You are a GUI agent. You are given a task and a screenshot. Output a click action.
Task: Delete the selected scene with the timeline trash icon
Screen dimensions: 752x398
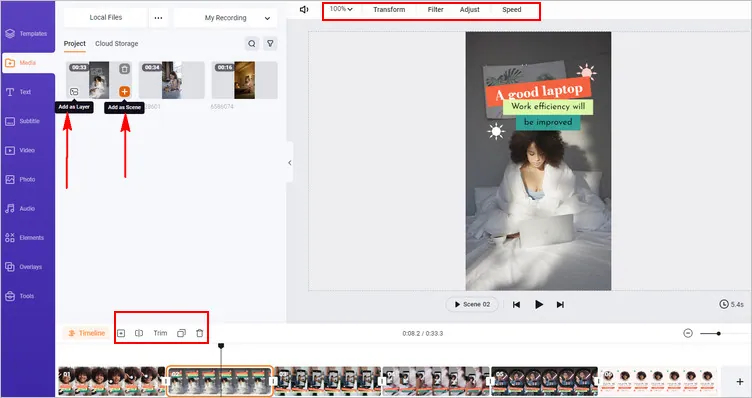click(x=200, y=333)
